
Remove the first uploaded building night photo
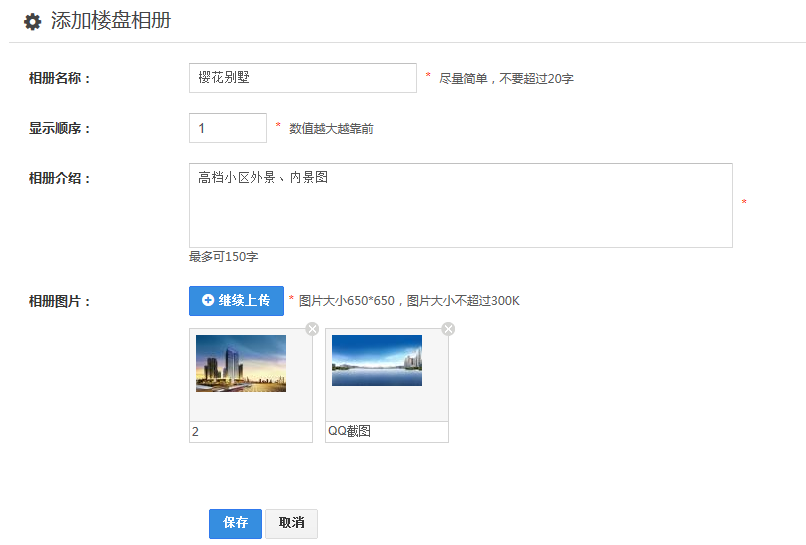[x=312, y=329]
